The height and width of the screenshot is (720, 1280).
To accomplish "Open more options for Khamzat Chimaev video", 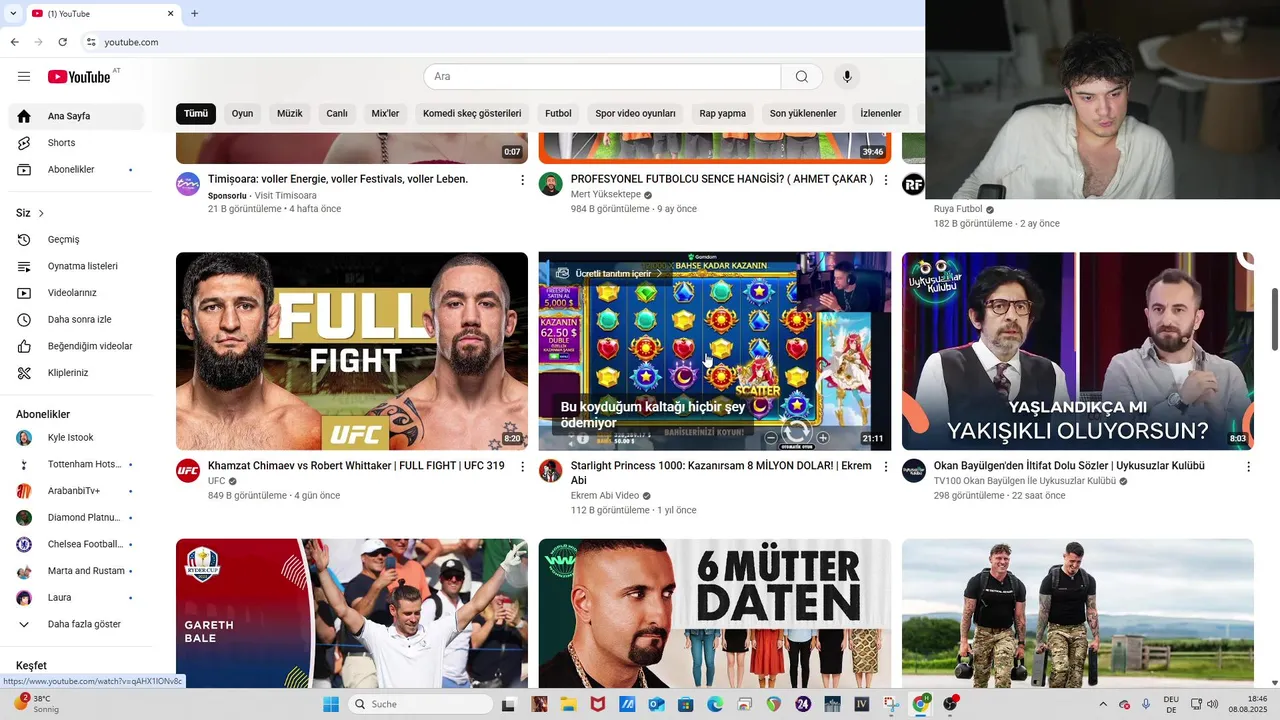I will coord(522,467).
